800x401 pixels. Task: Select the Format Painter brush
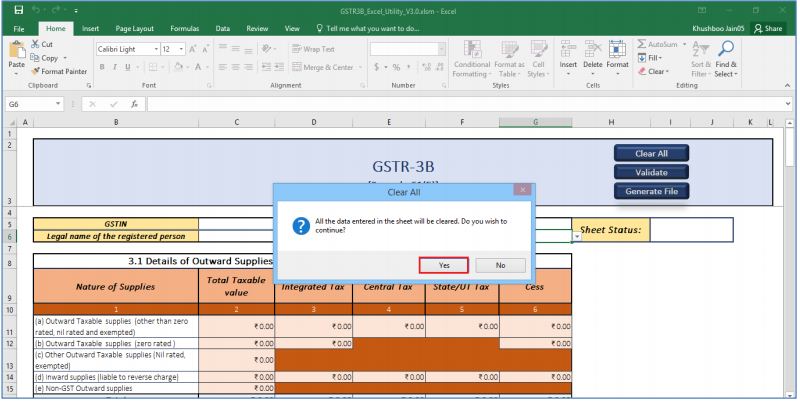click(x=59, y=71)
